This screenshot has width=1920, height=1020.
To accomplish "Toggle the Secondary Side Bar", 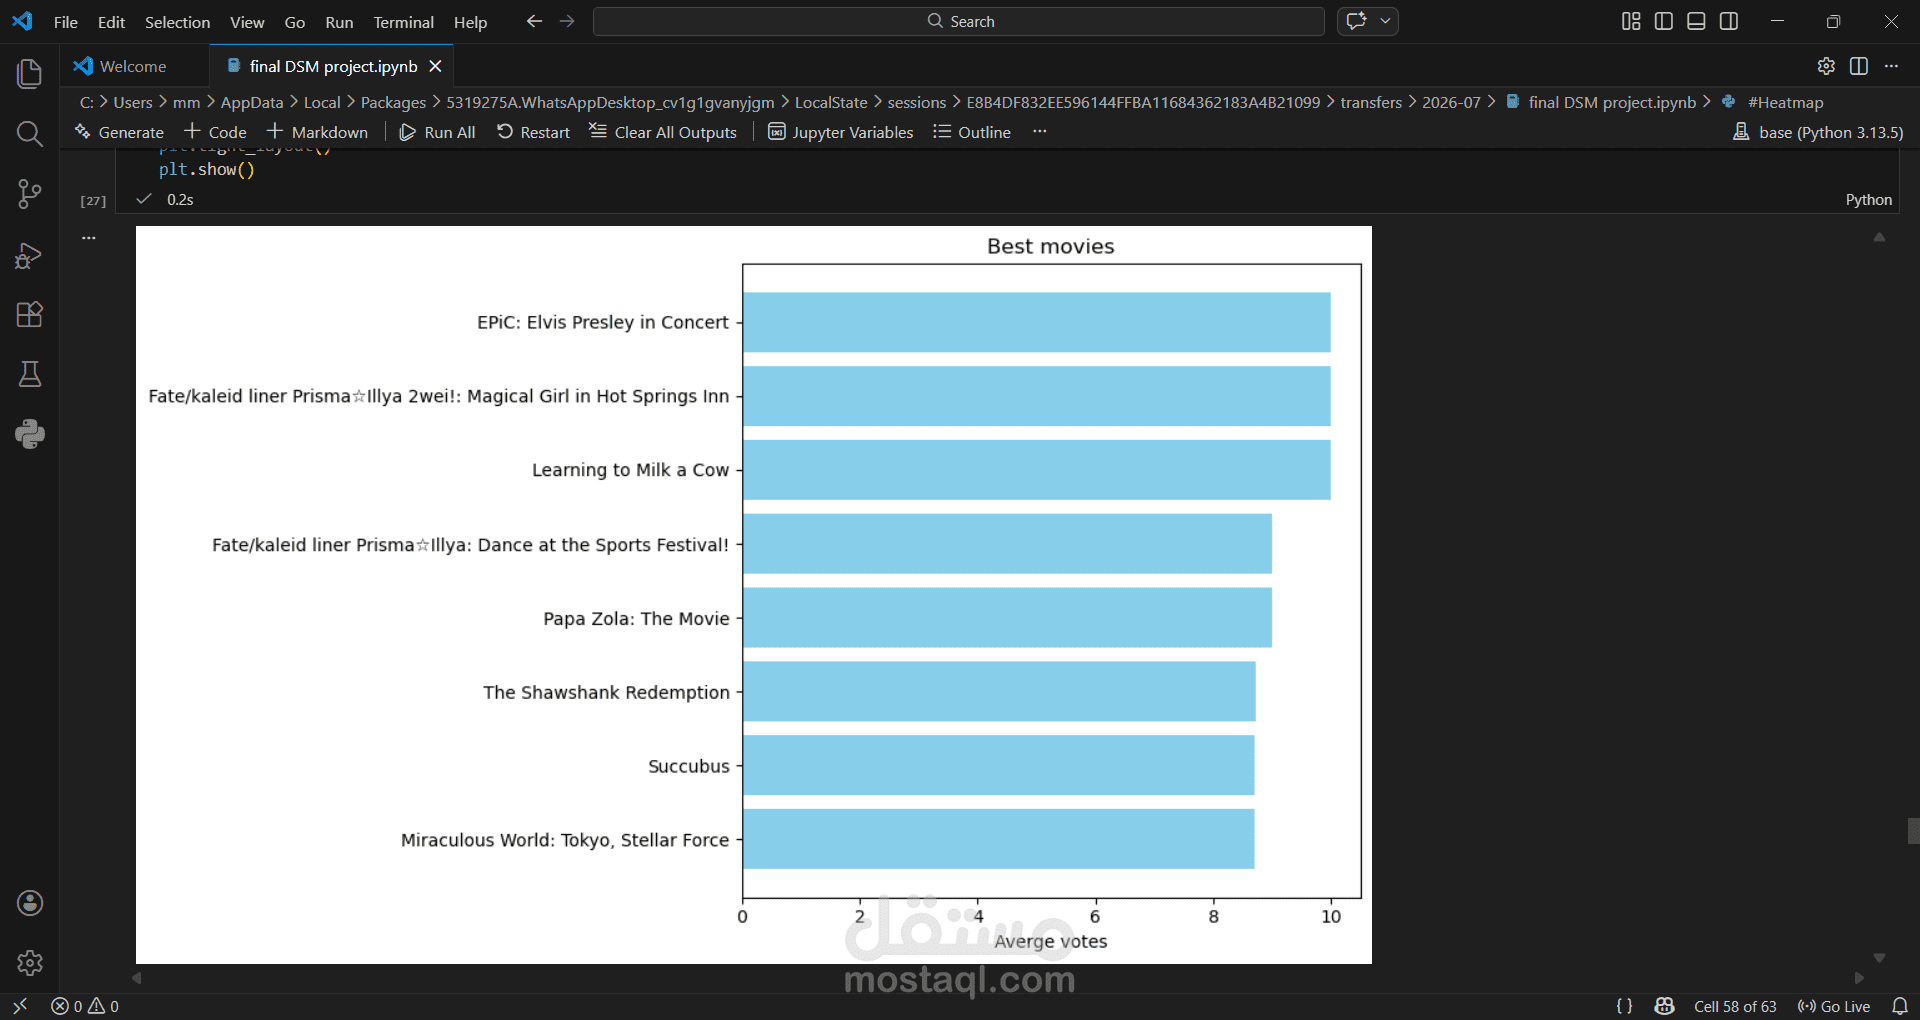I will coord(1729,21).
